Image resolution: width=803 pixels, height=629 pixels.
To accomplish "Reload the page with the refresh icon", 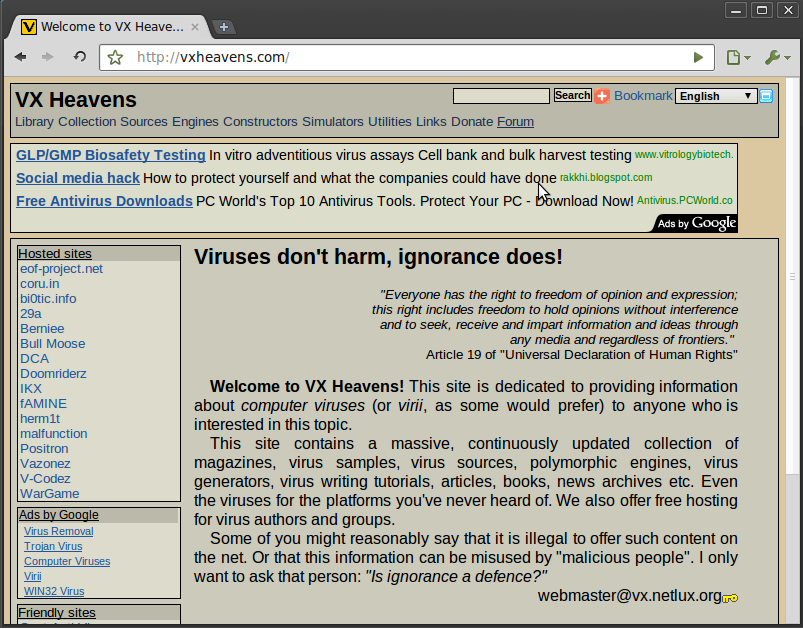I will click(x=79, y=56).
